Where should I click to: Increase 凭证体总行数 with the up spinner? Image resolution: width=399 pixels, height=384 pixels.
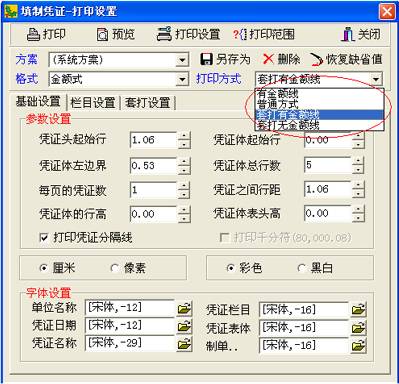[358, 161]
